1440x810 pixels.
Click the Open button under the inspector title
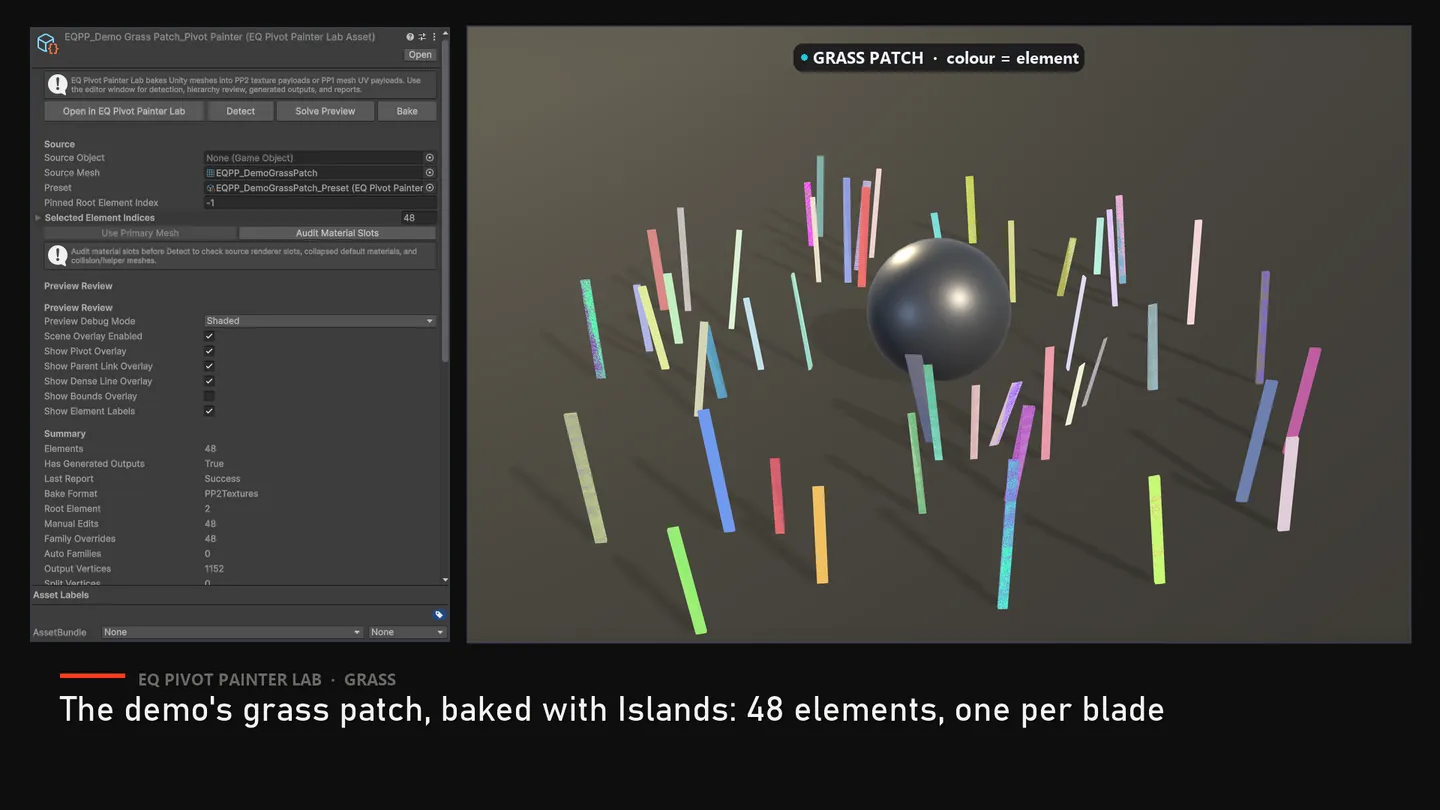[x=420, y=55]
